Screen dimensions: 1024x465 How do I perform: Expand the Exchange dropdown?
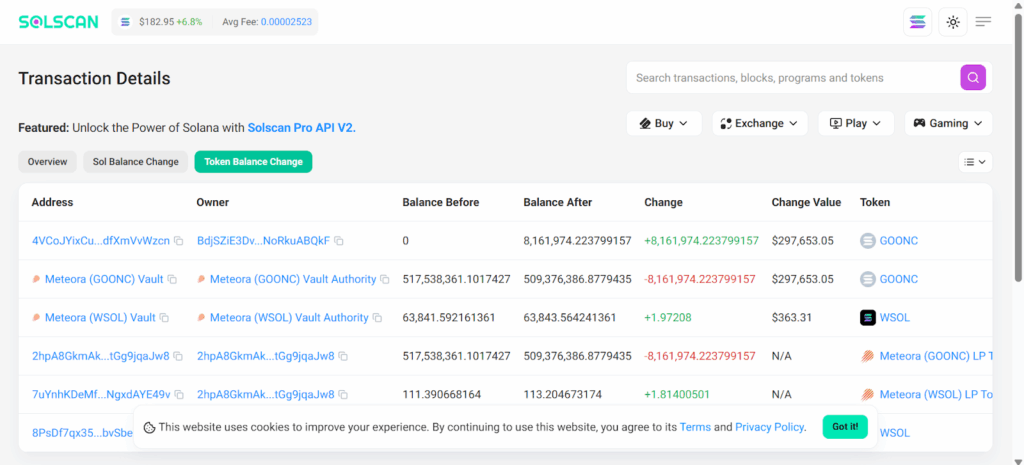(759, 123)
